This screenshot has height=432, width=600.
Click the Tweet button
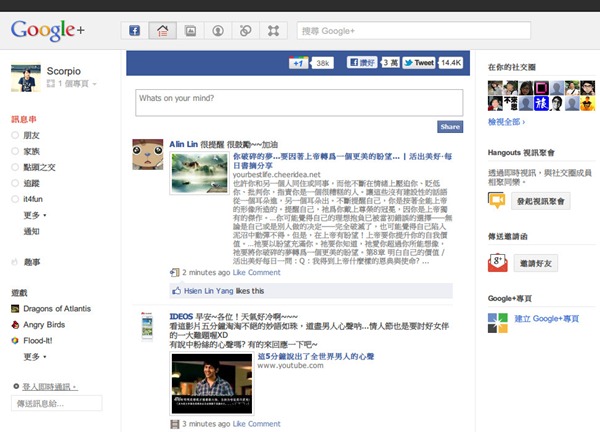click(419, 63)
